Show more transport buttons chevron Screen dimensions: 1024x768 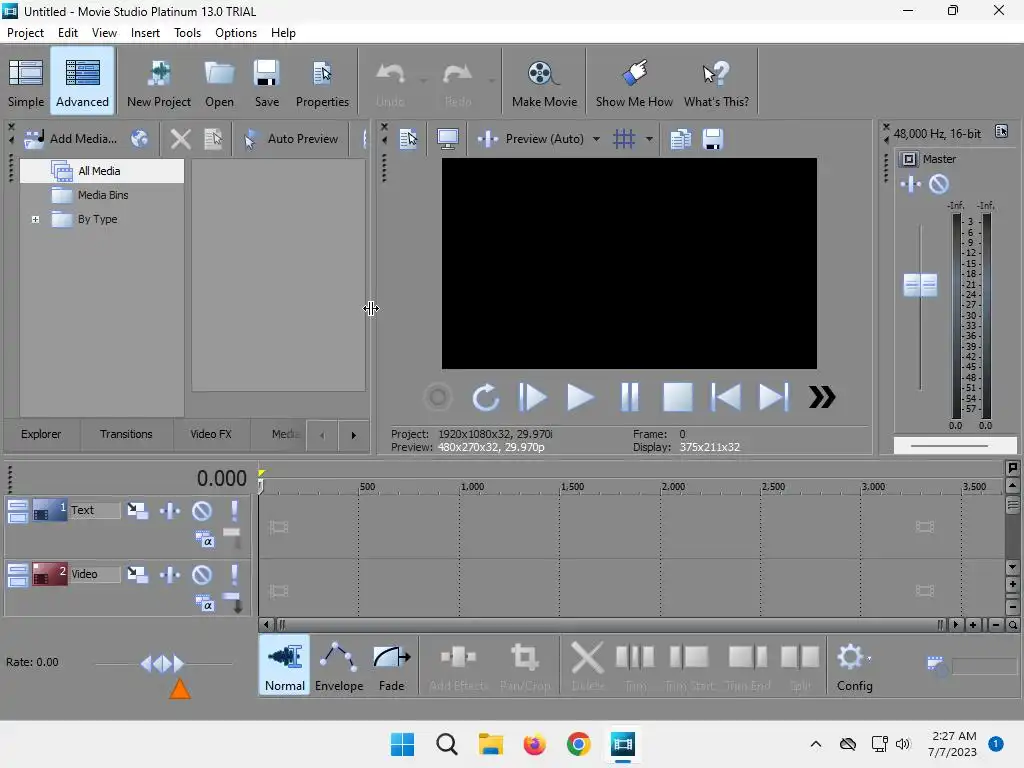click(822, 397)
